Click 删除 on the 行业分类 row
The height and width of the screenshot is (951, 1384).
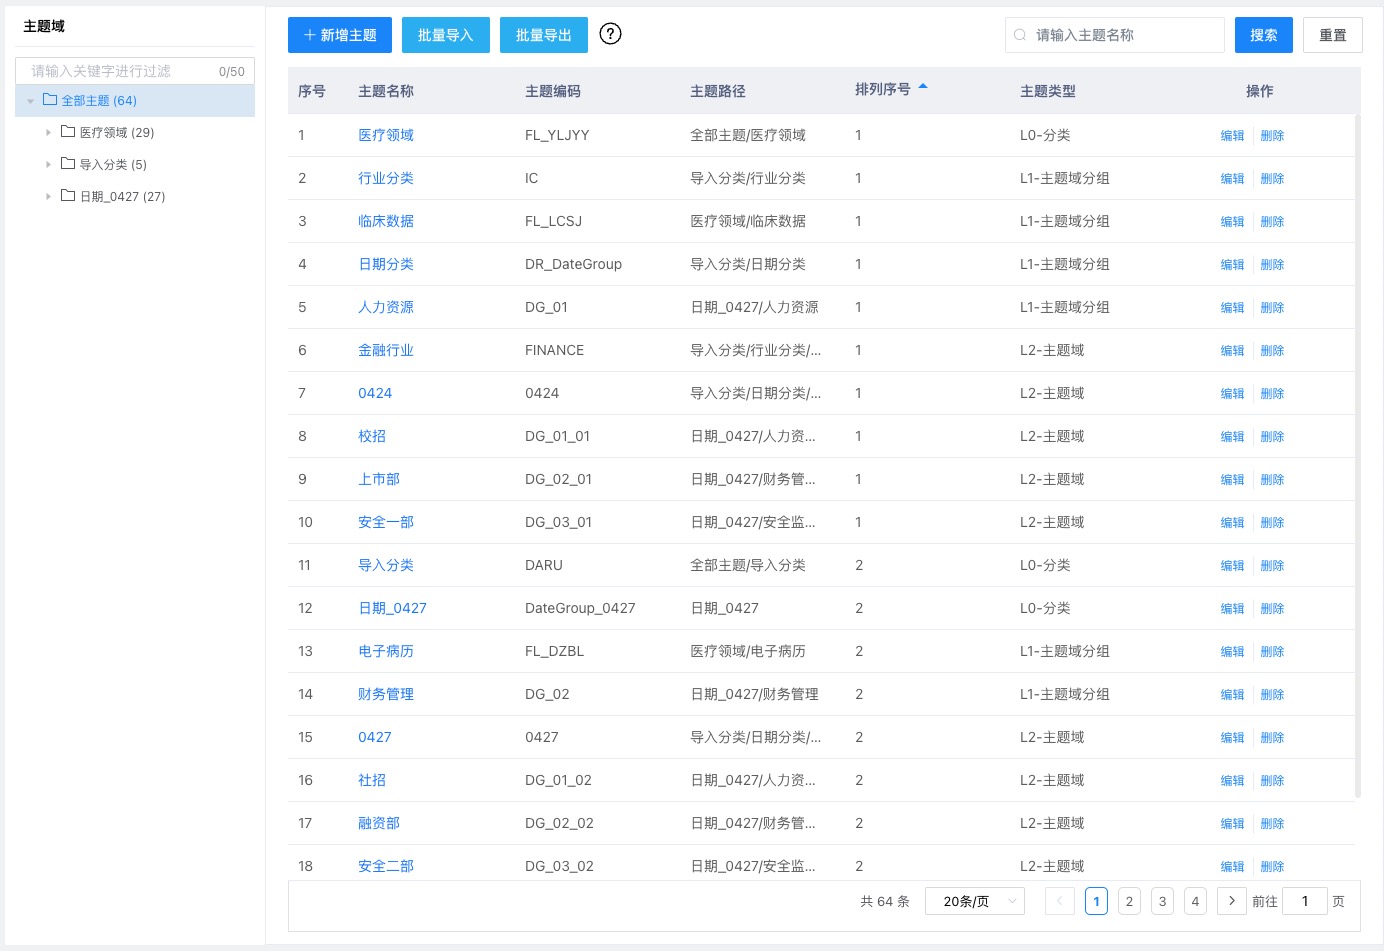click(1272, 178)
